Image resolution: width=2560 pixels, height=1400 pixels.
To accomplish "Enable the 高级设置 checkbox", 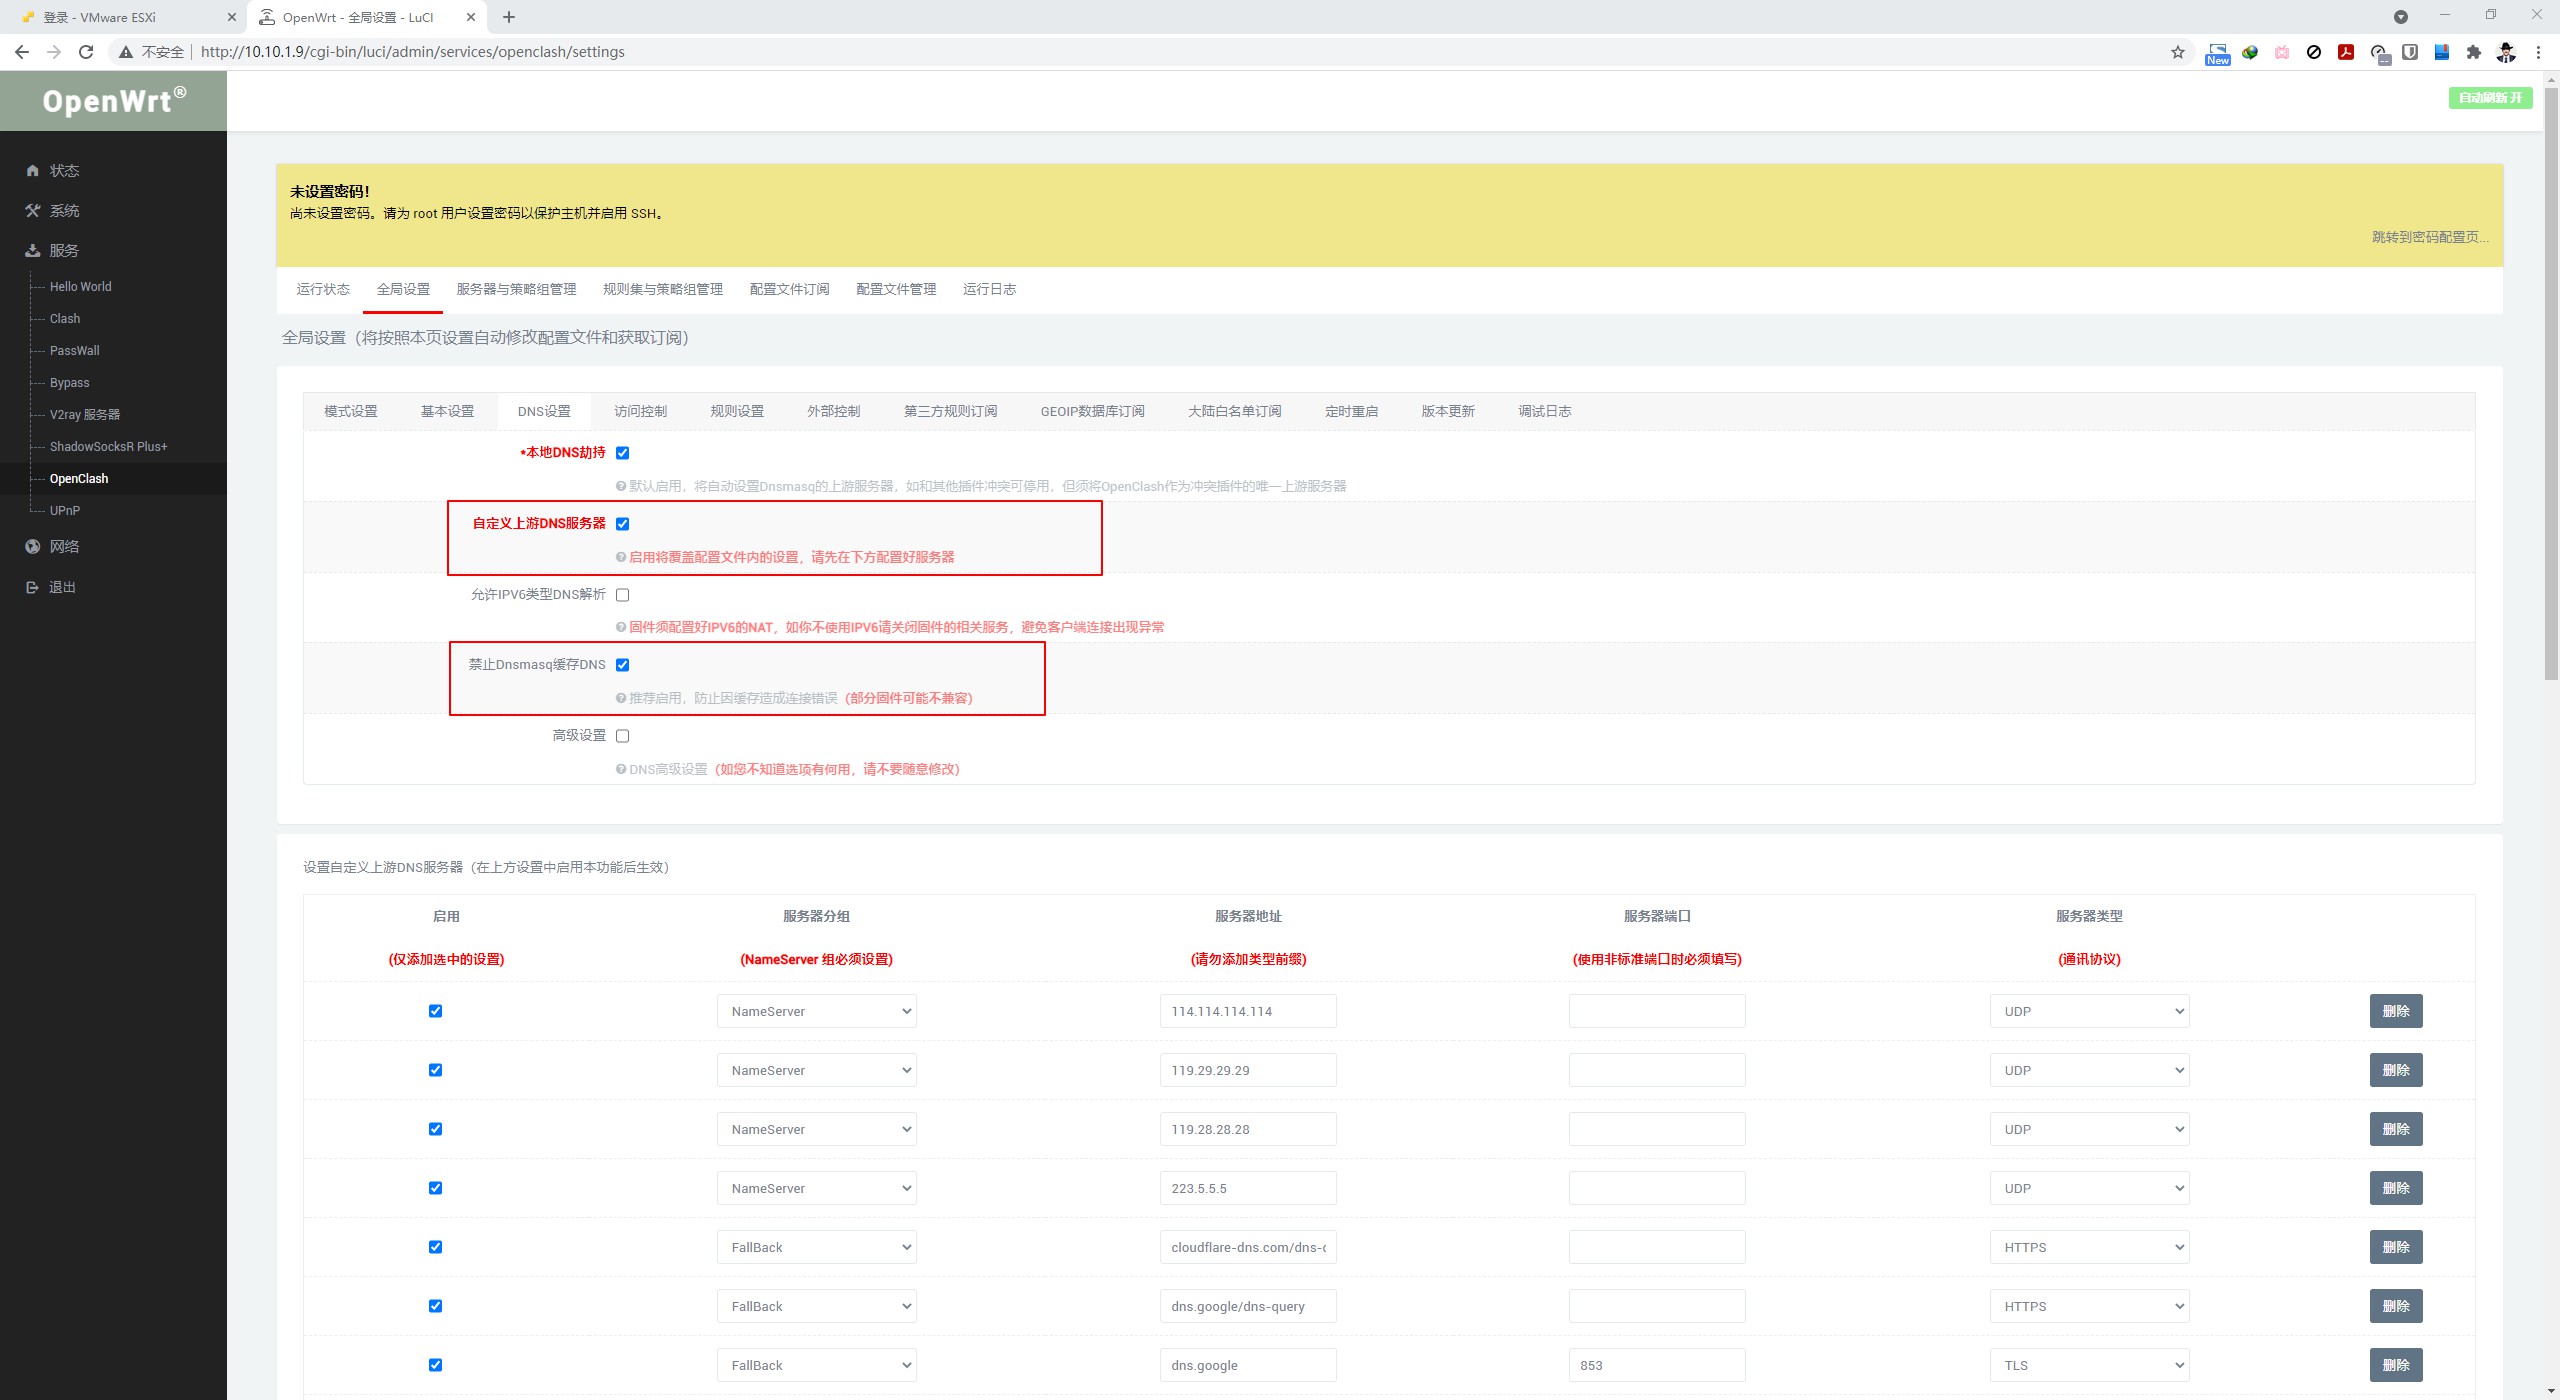I will (622, 736).
